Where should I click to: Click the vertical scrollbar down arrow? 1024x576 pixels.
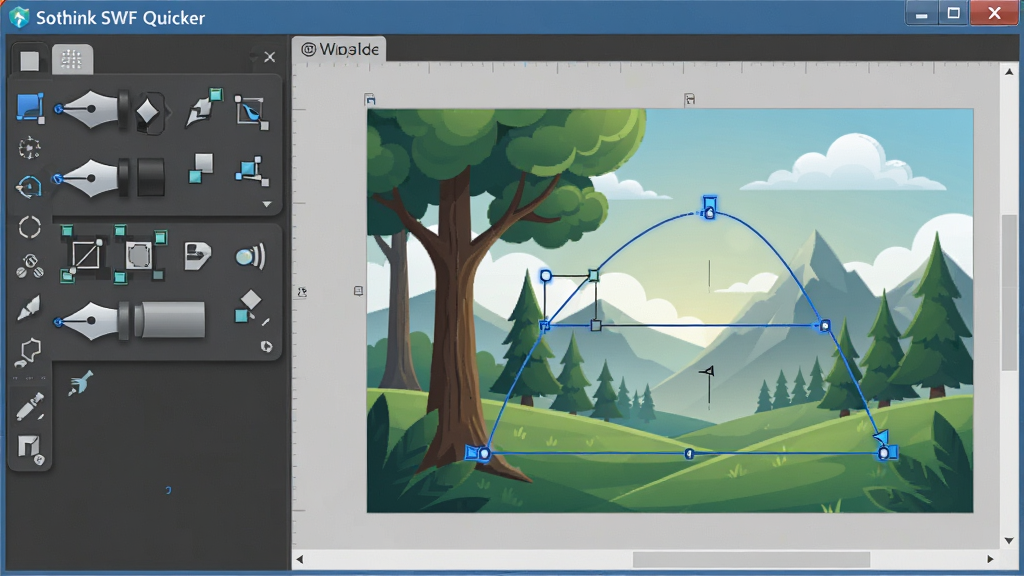1009,541
